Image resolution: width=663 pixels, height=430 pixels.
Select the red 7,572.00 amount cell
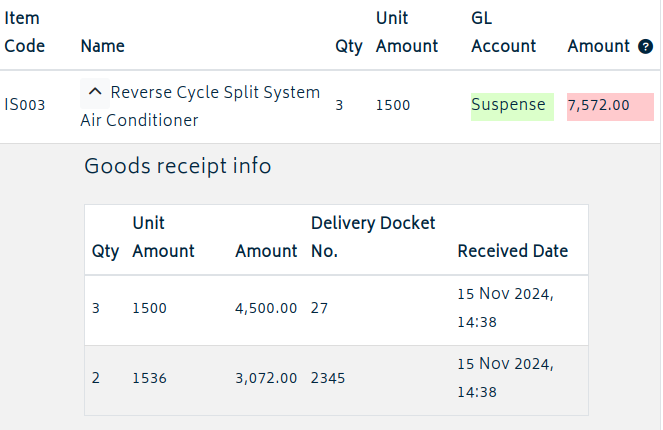click(610, 107)
